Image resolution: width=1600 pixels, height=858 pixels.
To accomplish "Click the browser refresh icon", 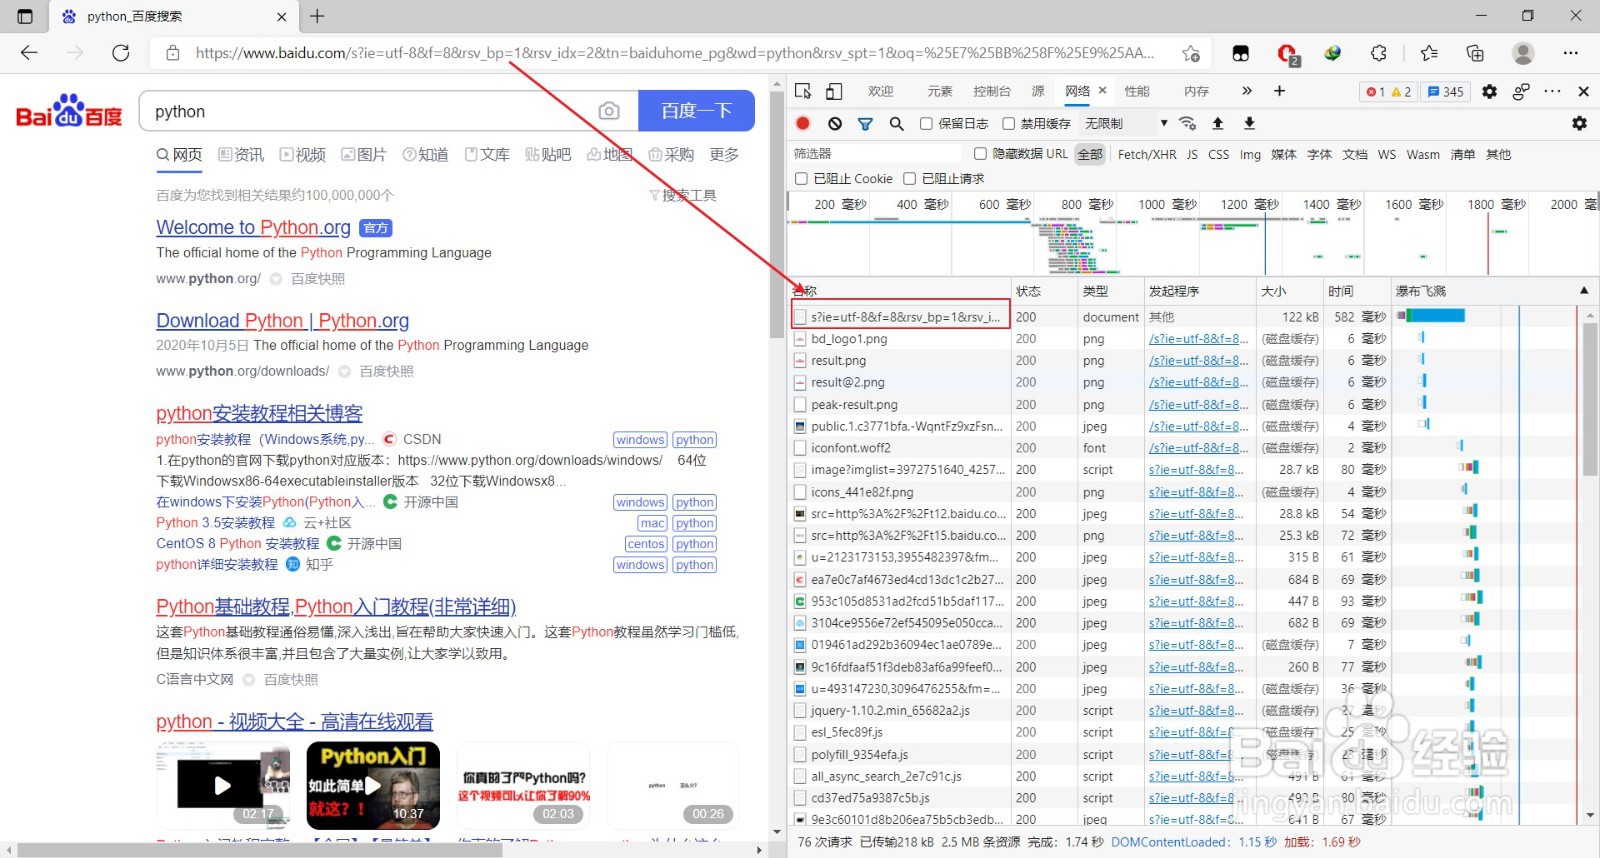I will point(121,53).
